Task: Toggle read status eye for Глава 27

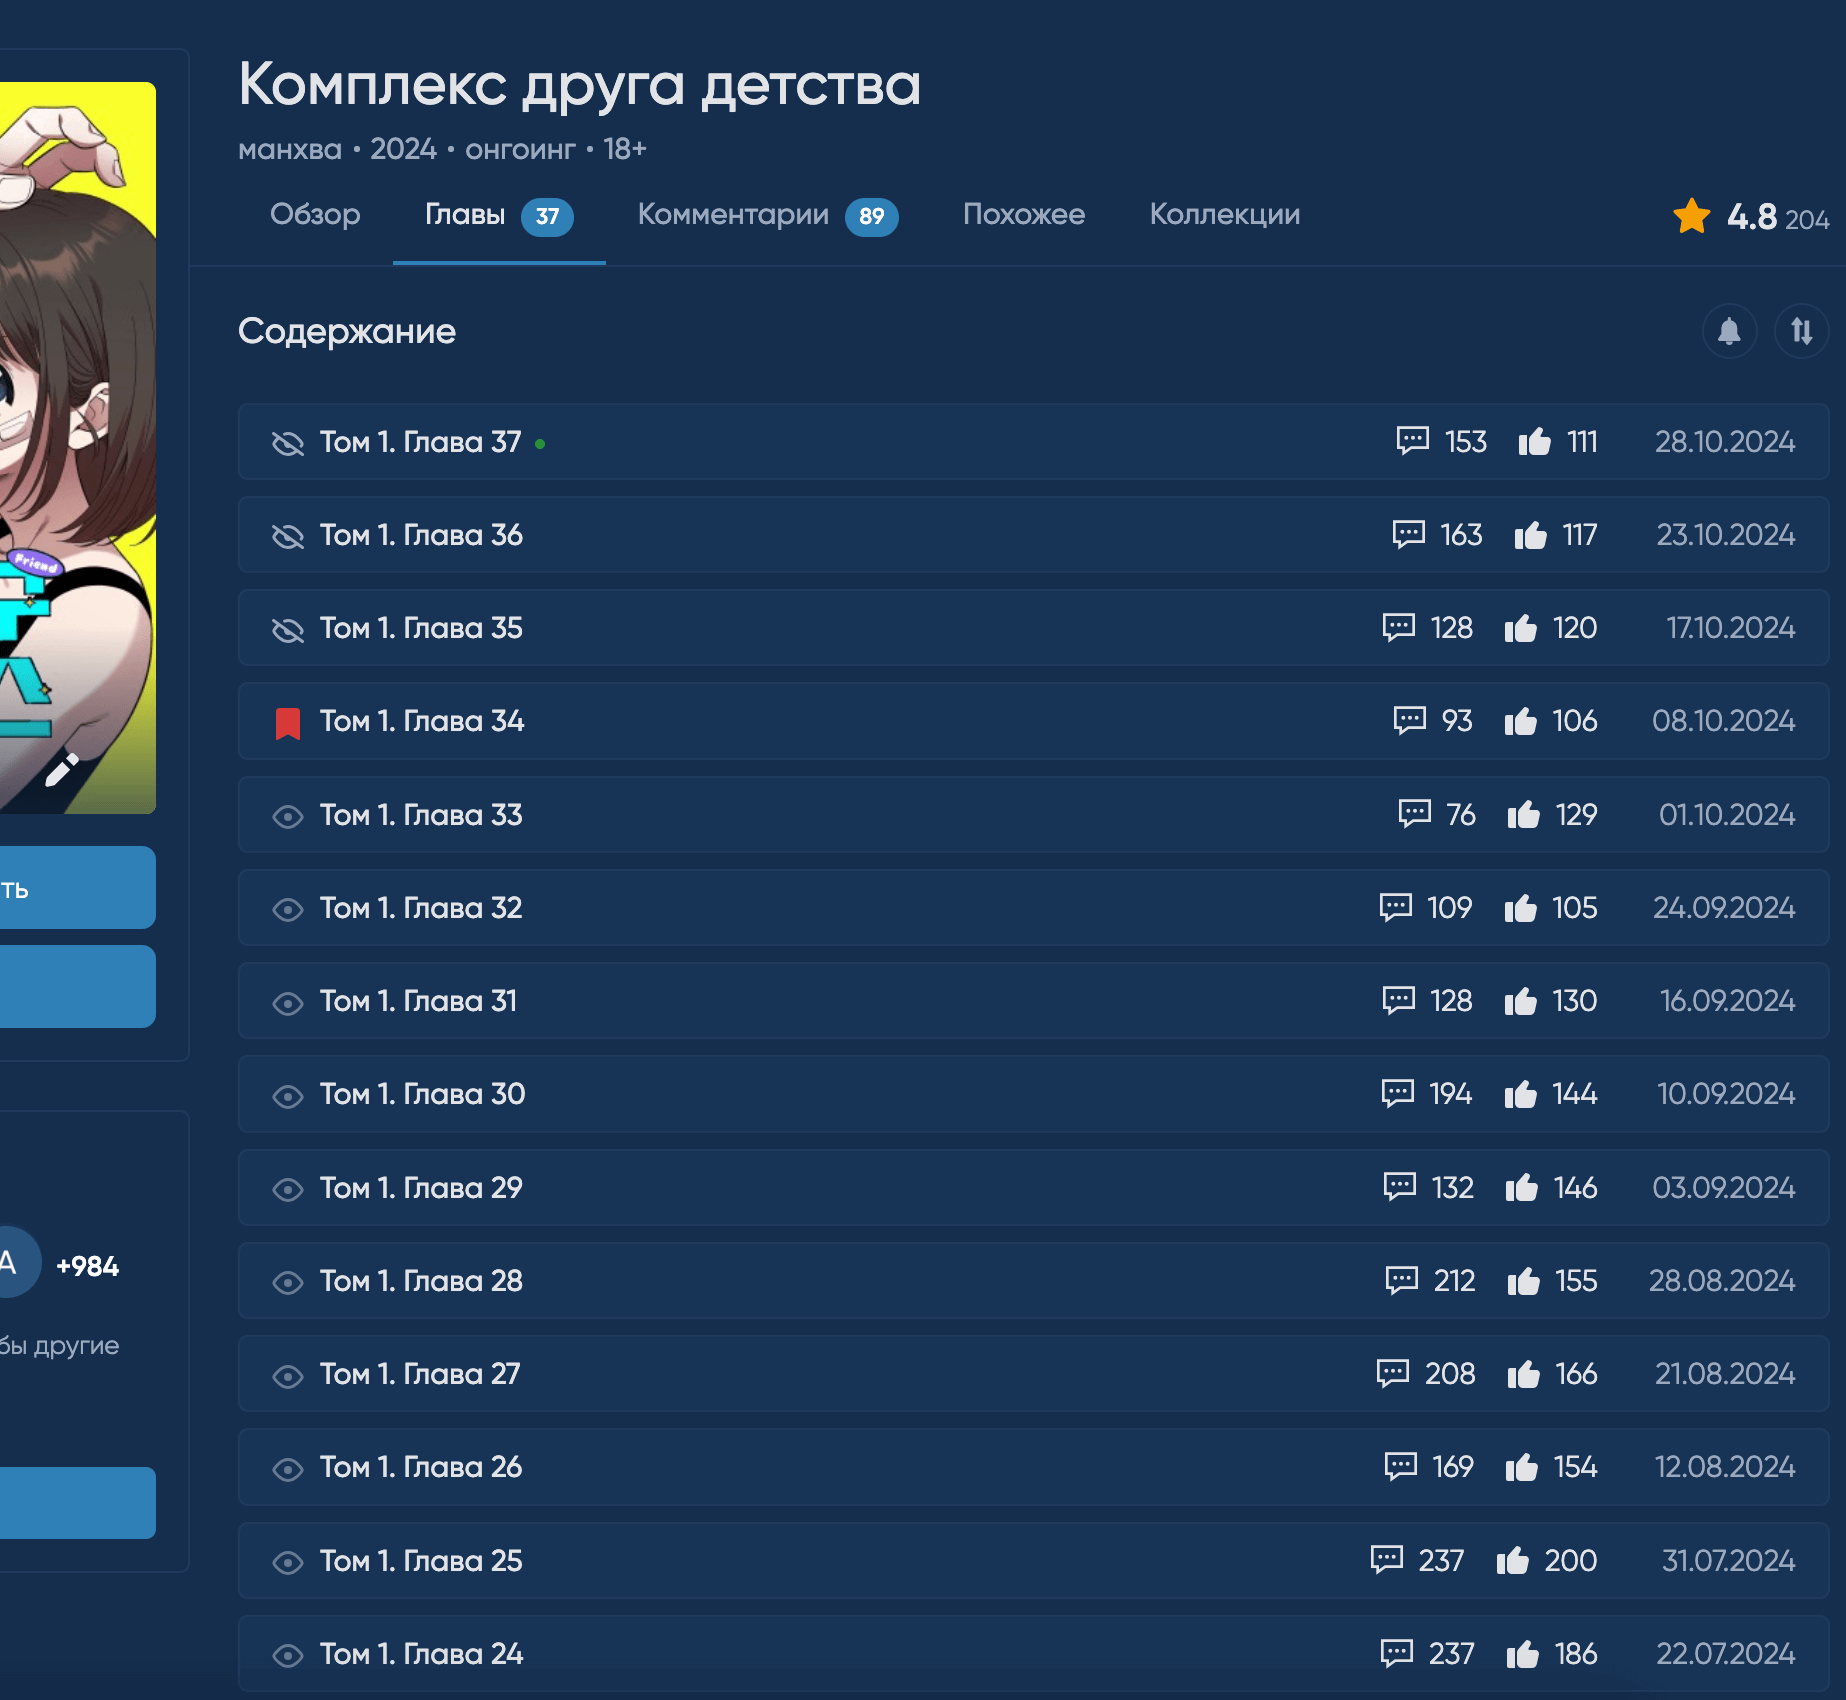Action: point(288,1376)
